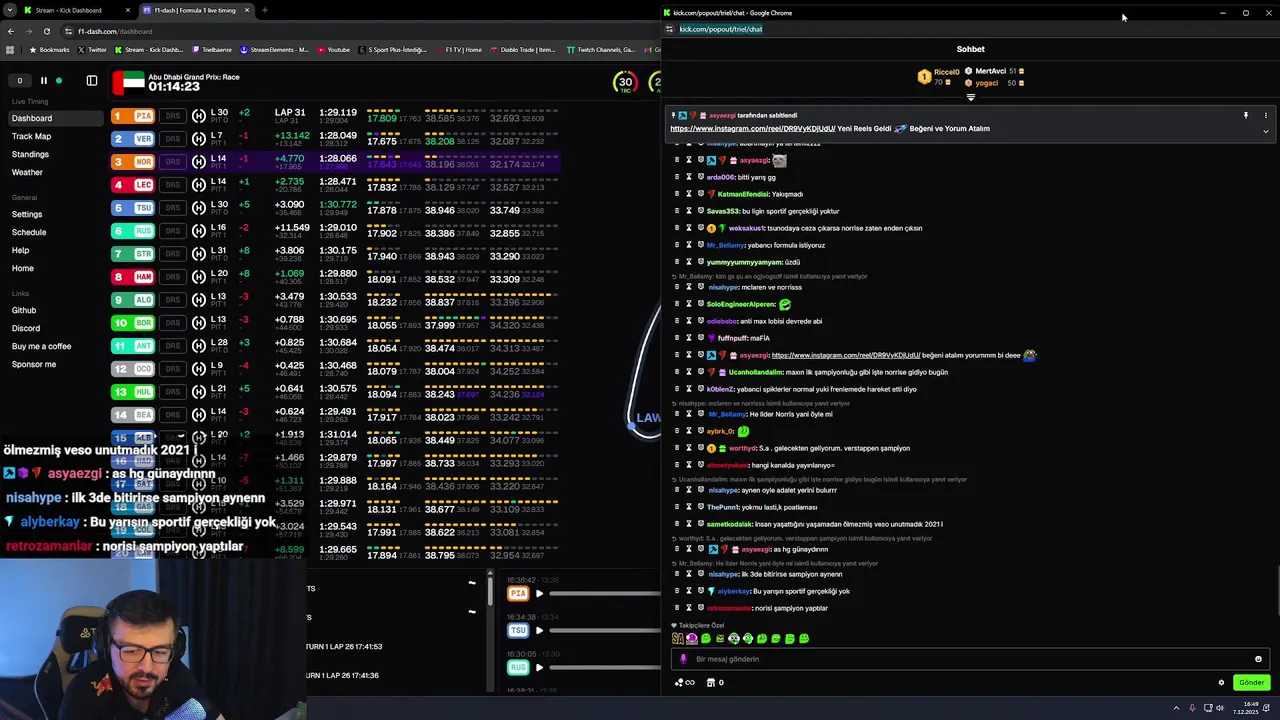Open the Github link

24,310
